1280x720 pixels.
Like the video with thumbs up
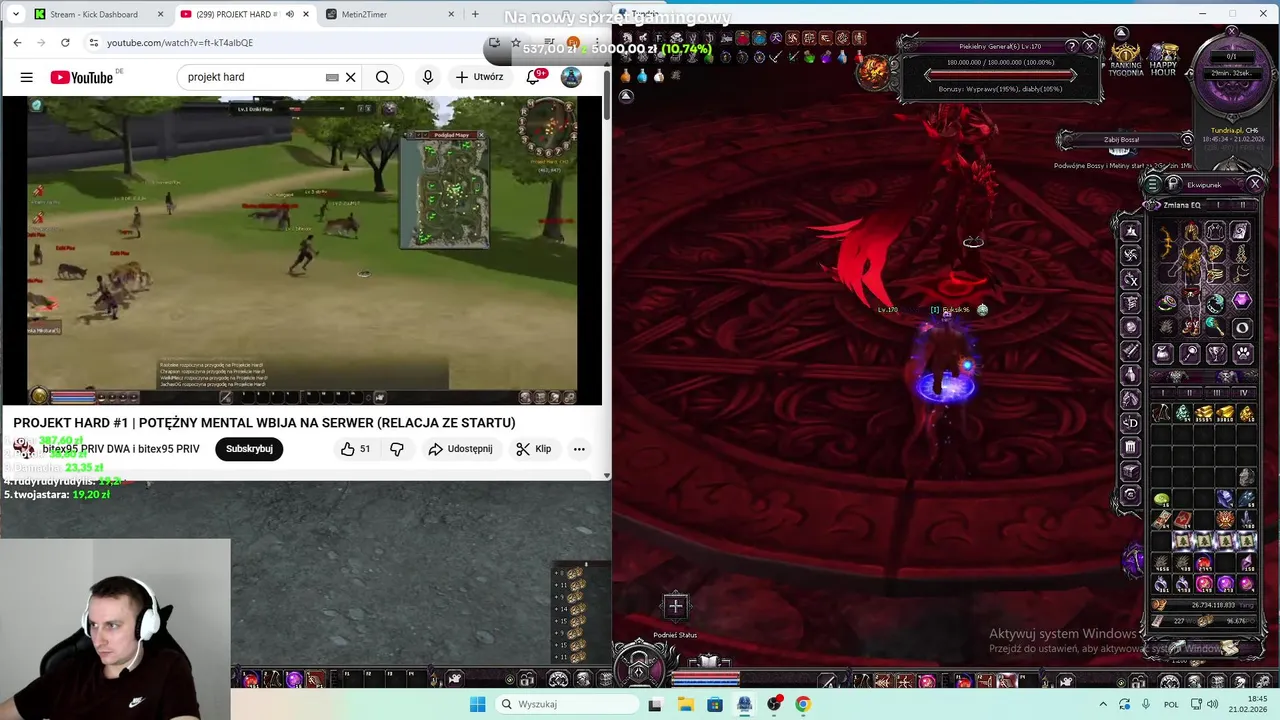point(355,449)
